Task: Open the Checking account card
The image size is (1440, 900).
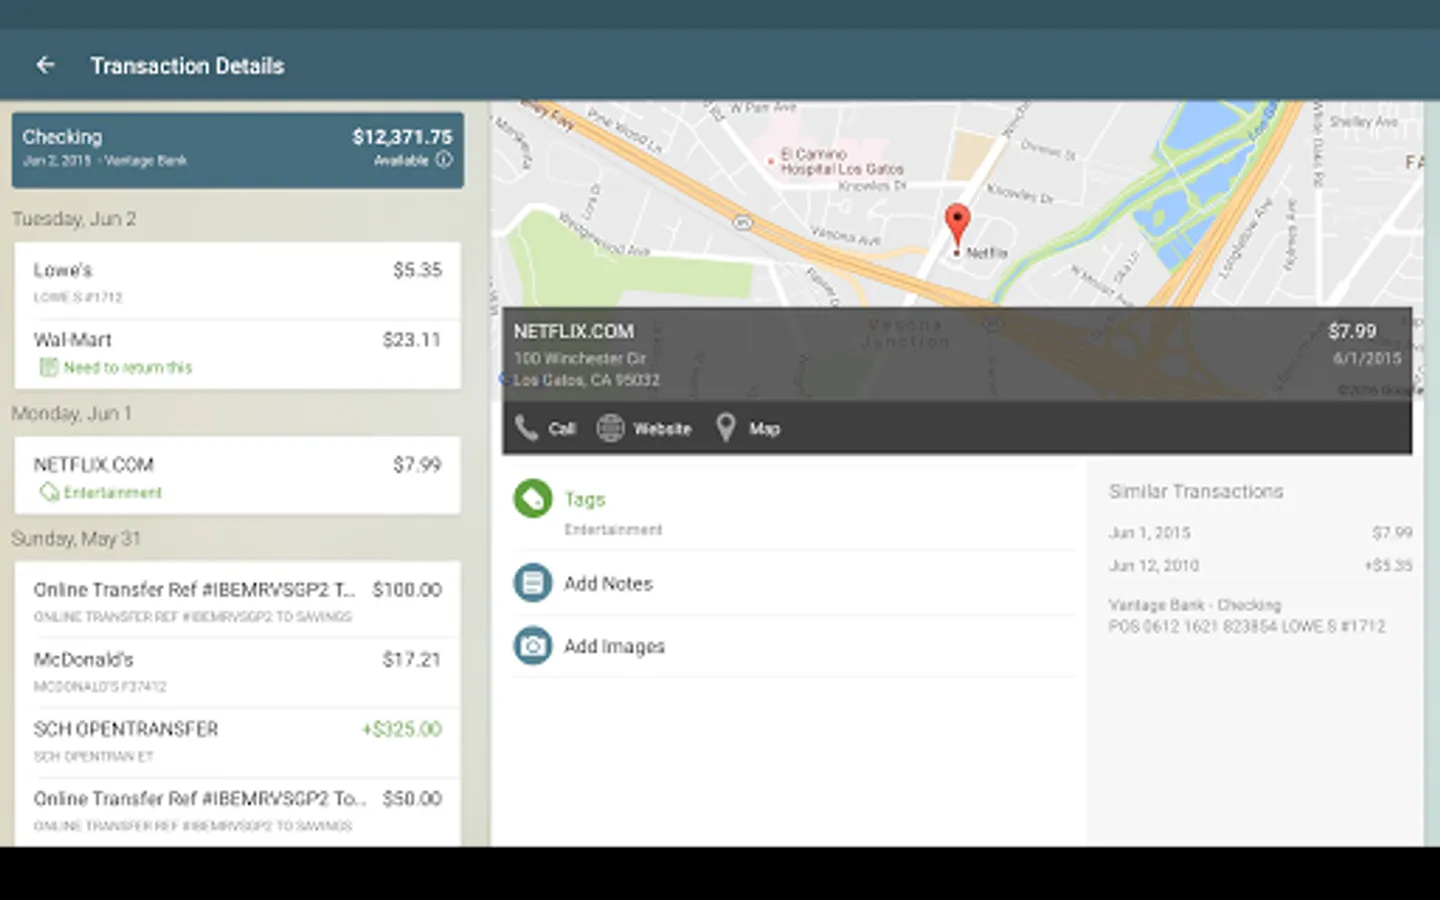Action: point(238,149)
